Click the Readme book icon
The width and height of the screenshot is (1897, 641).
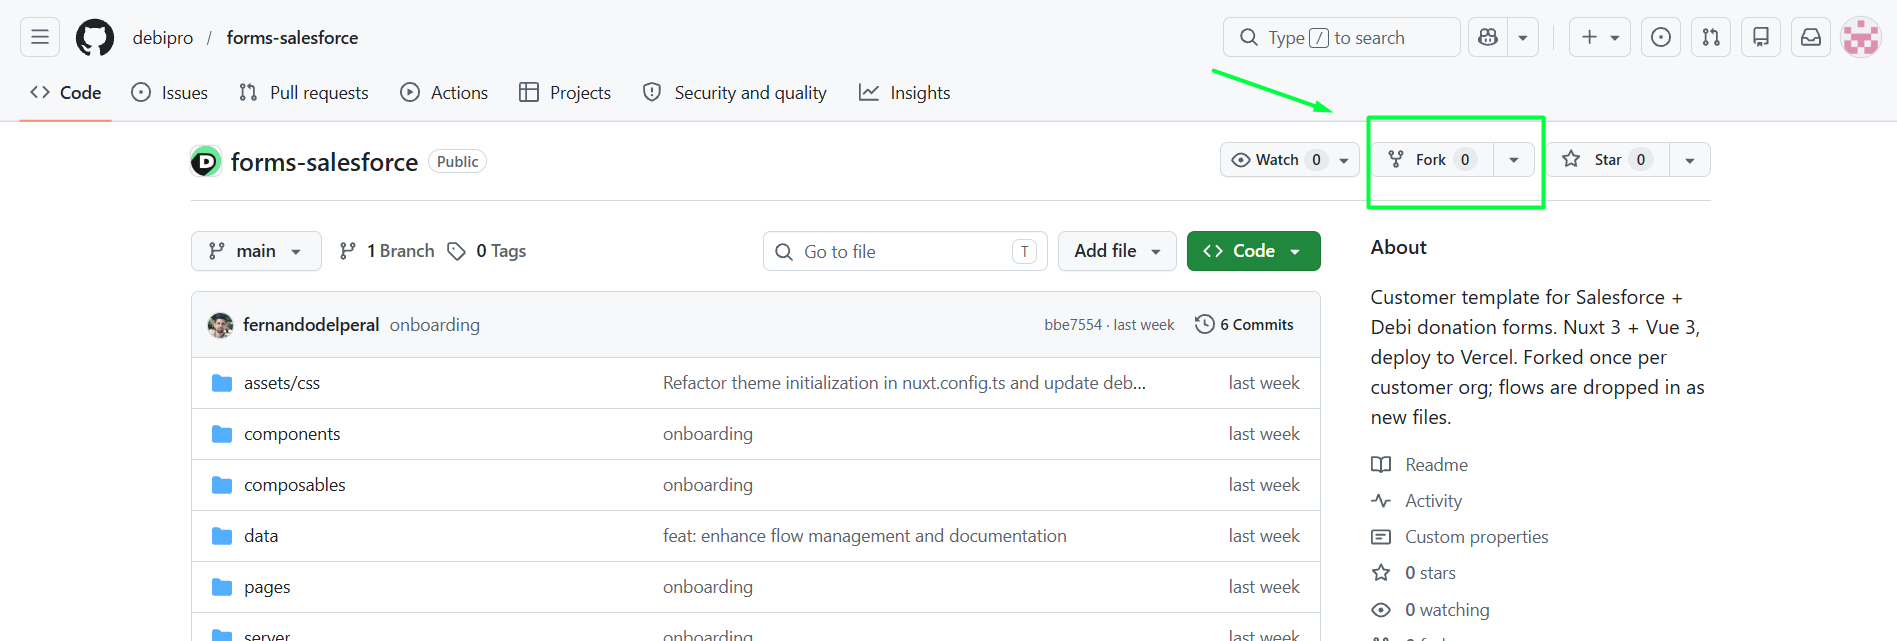[x=1381, y=465]
